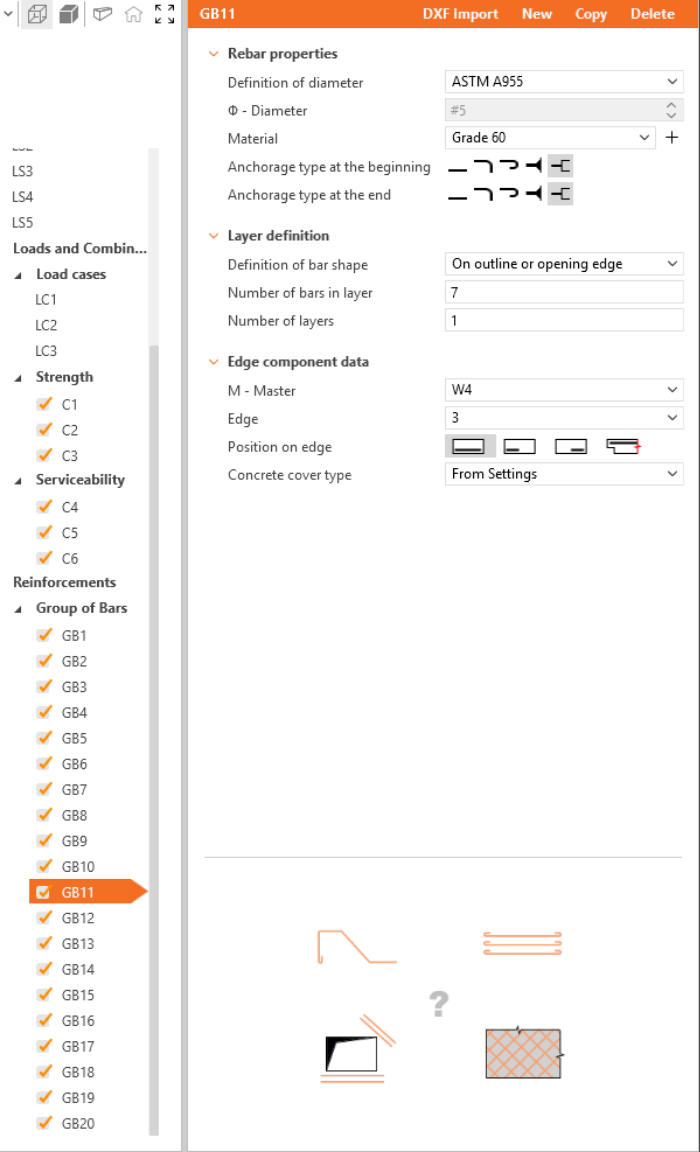Image resolution: width=700 pixels, height=1152 pixels.
Task: Open the M - Master dropdown
Action: click(x=563, y=390)
